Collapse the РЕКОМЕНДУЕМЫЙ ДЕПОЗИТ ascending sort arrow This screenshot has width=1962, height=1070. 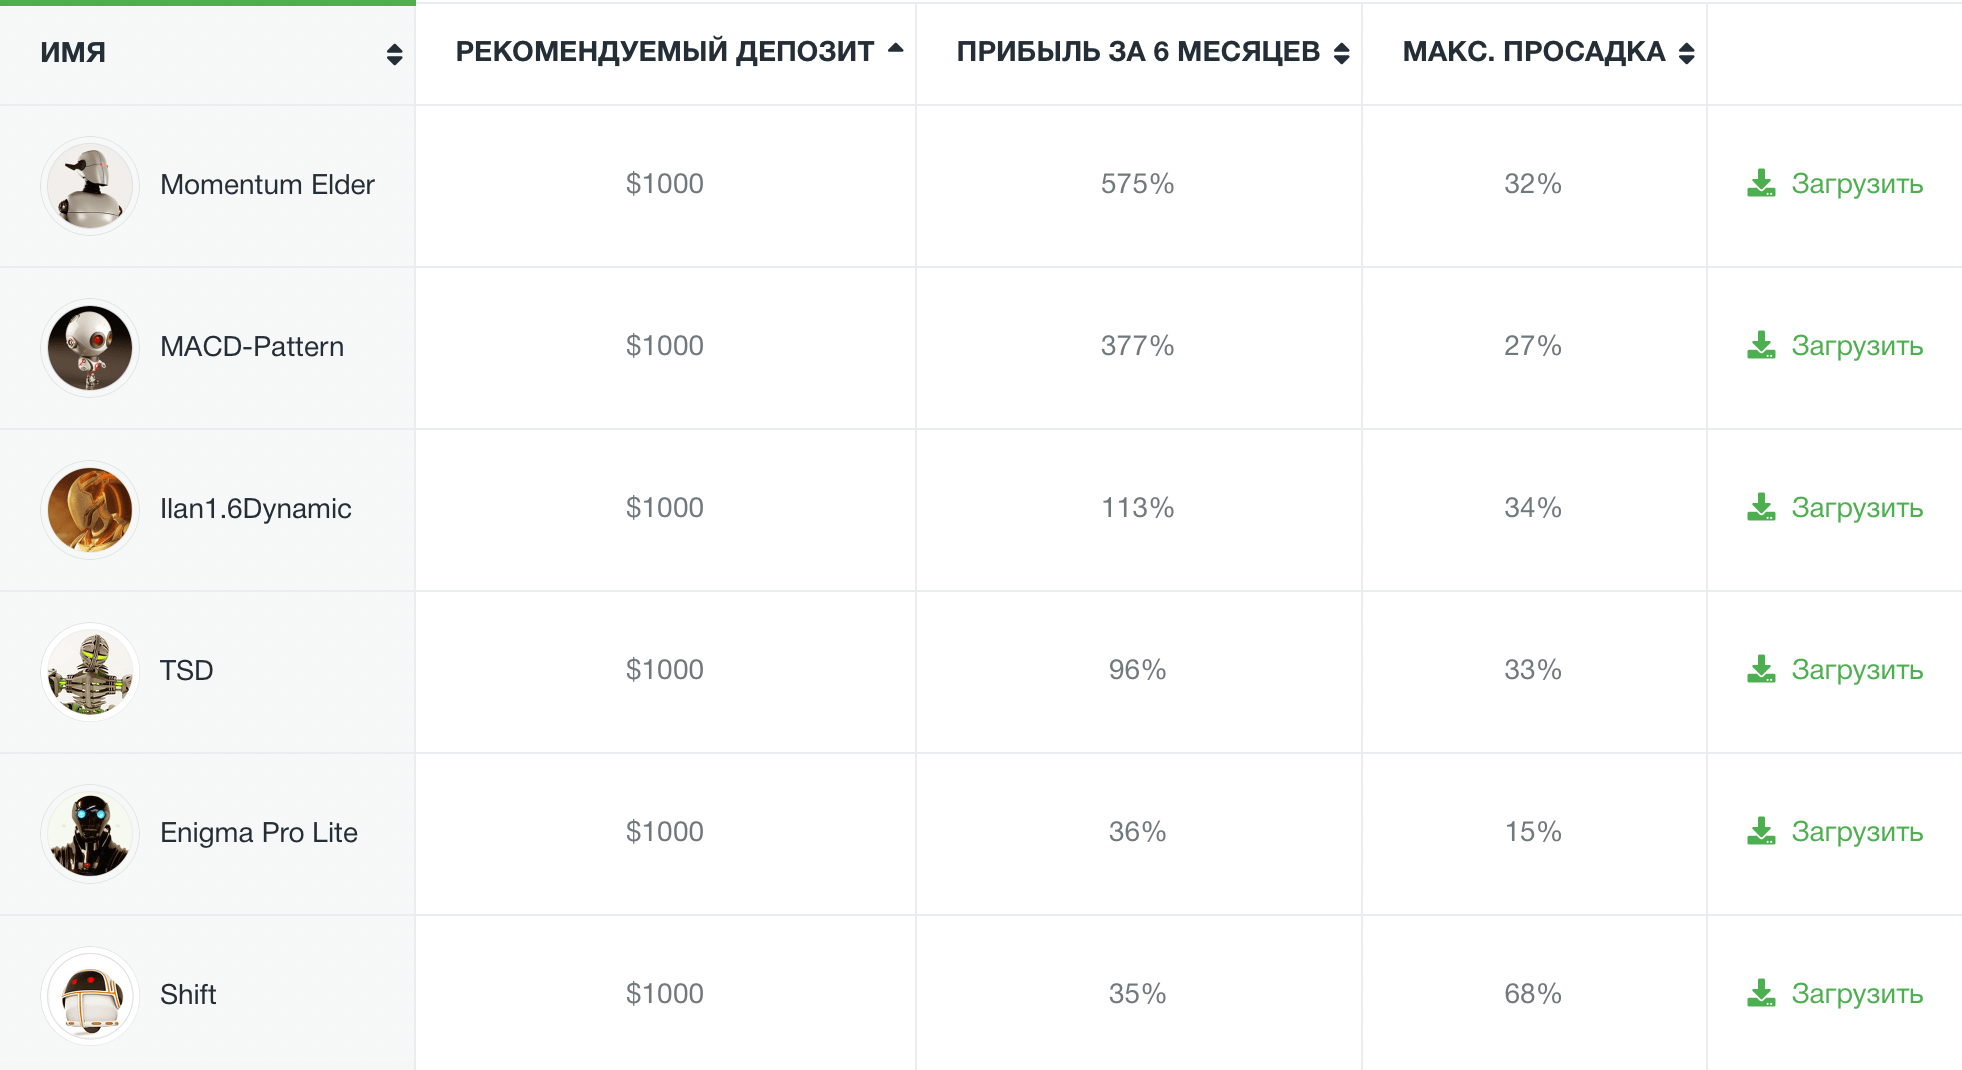[x=895, y=49]
